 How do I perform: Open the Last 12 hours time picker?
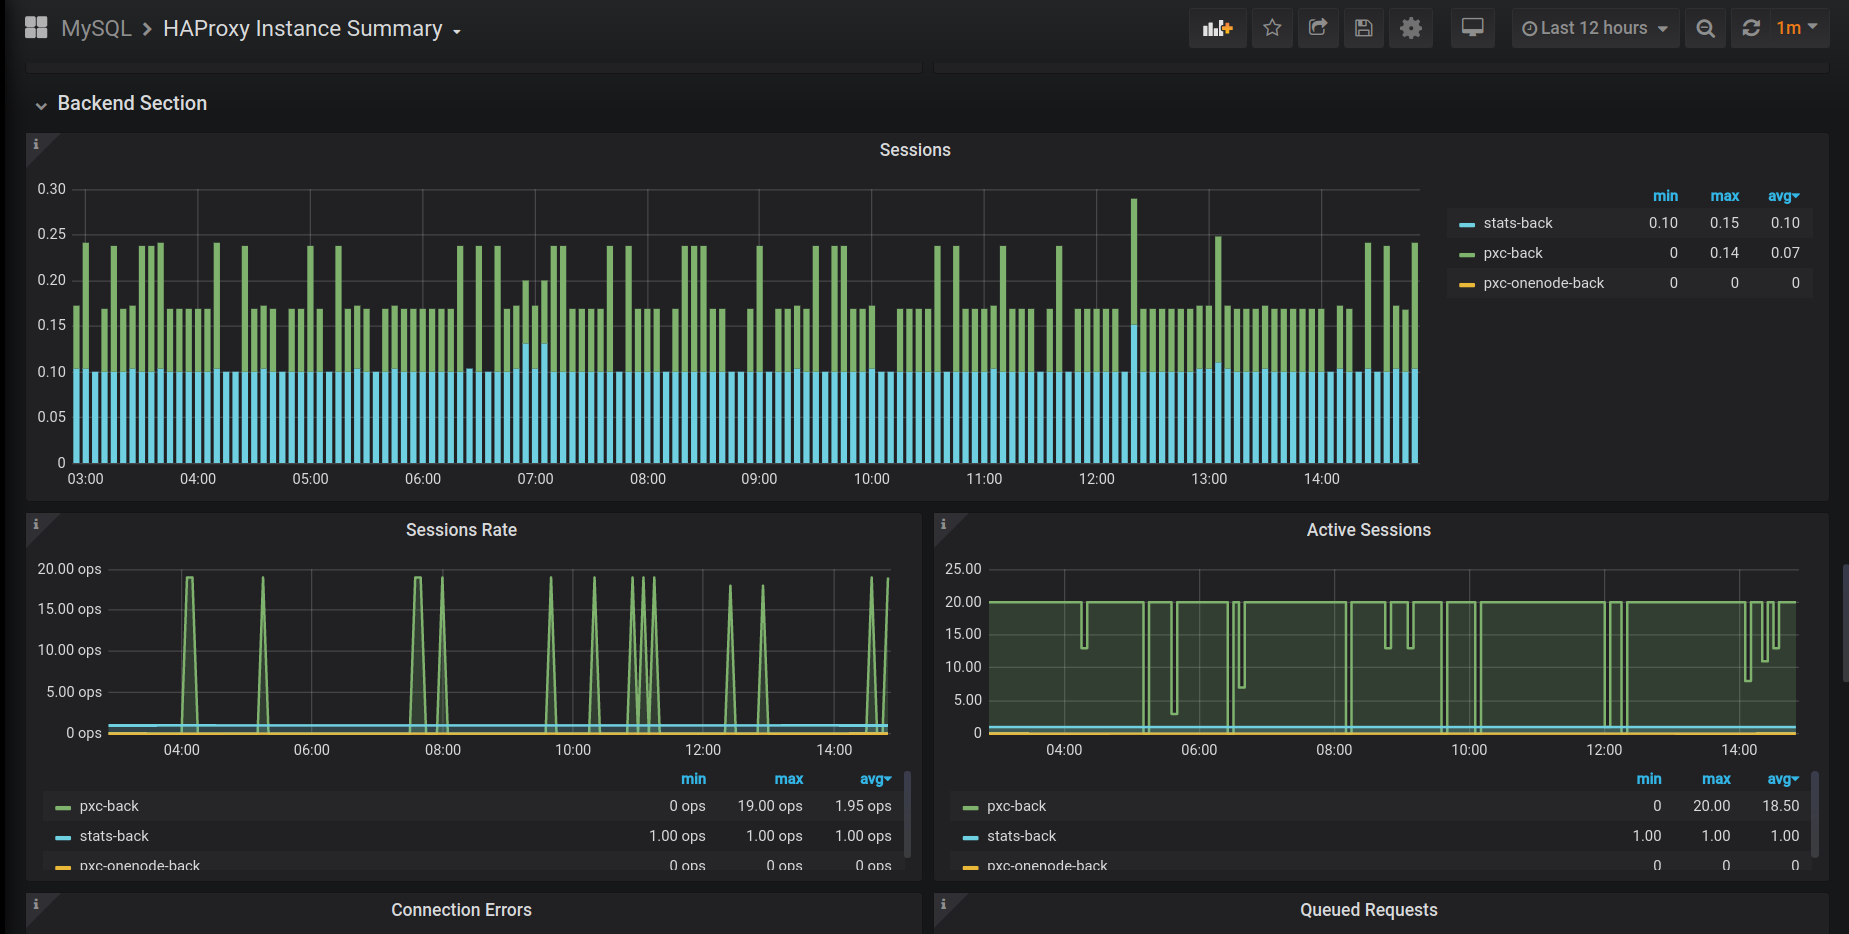[1594, 28]
